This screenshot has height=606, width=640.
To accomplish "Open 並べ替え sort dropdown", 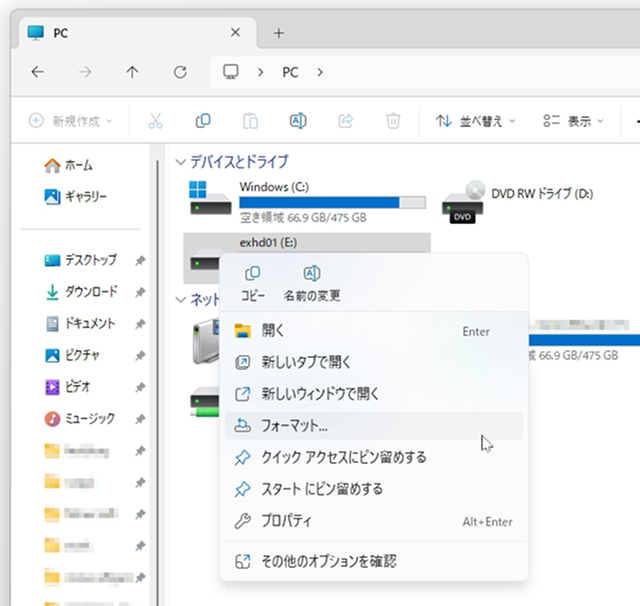I will (x=475, y=121).
